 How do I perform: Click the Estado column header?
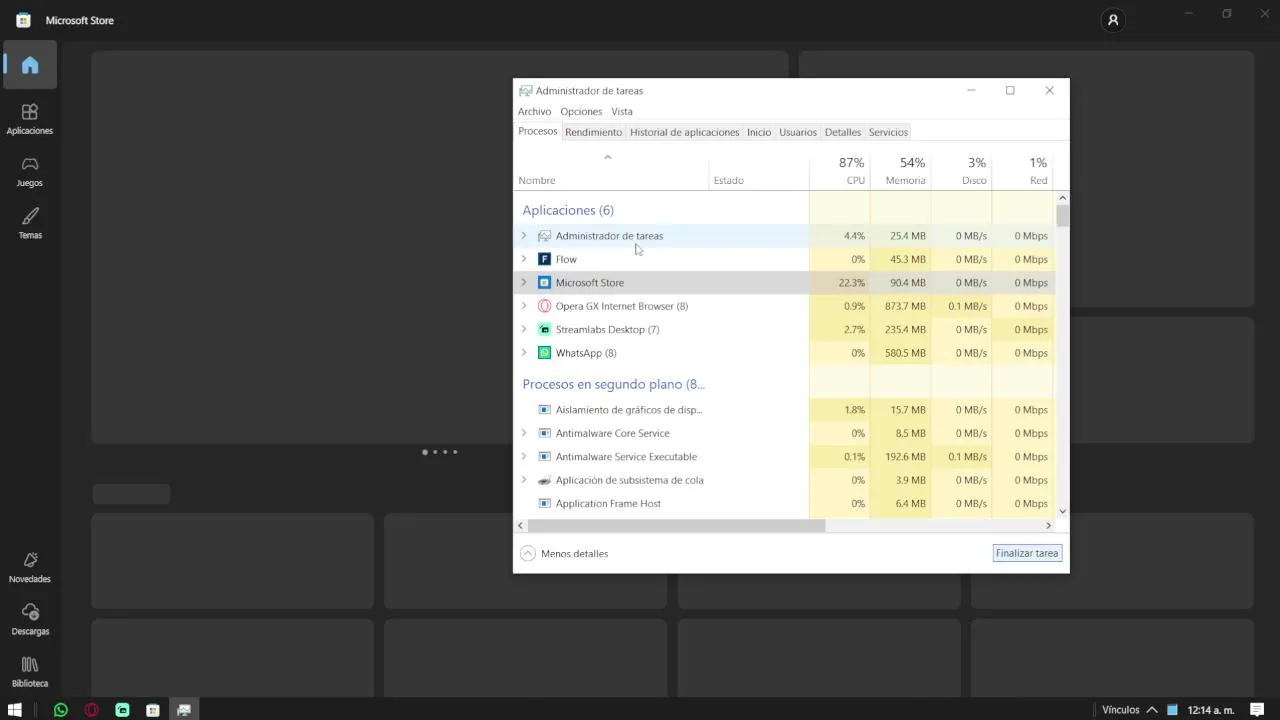click(759, 171)
